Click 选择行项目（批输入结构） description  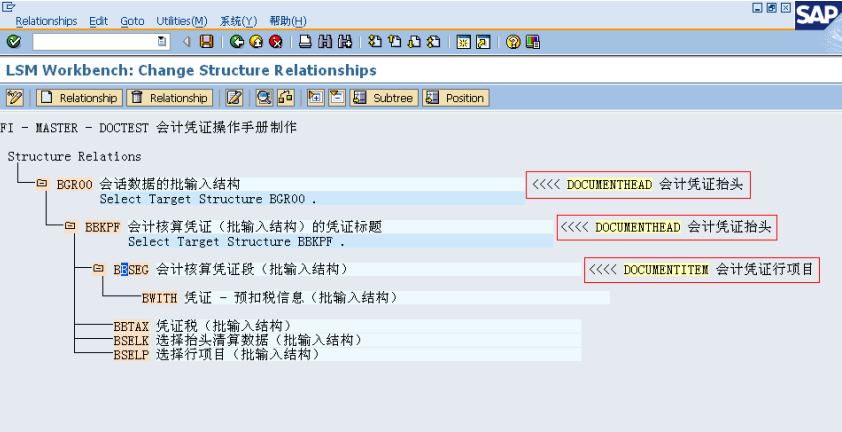click(238, 354)
